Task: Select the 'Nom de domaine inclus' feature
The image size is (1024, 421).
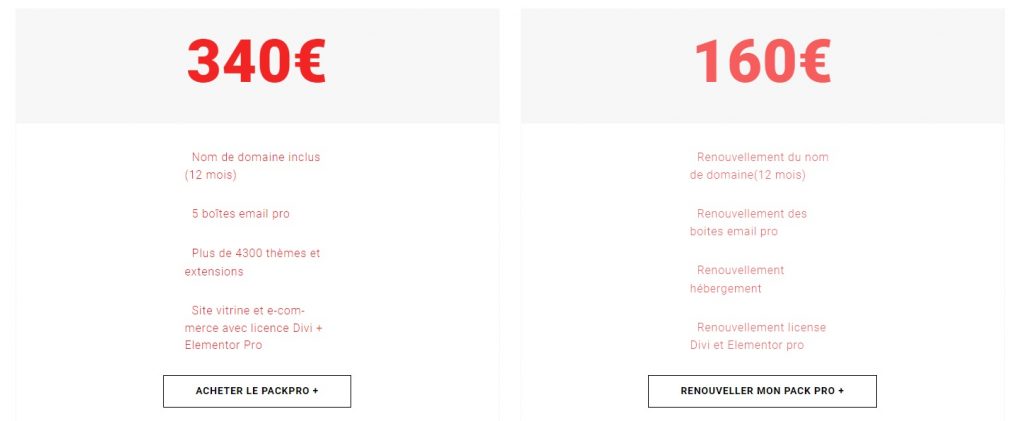Action: click(x=256, y=157)
